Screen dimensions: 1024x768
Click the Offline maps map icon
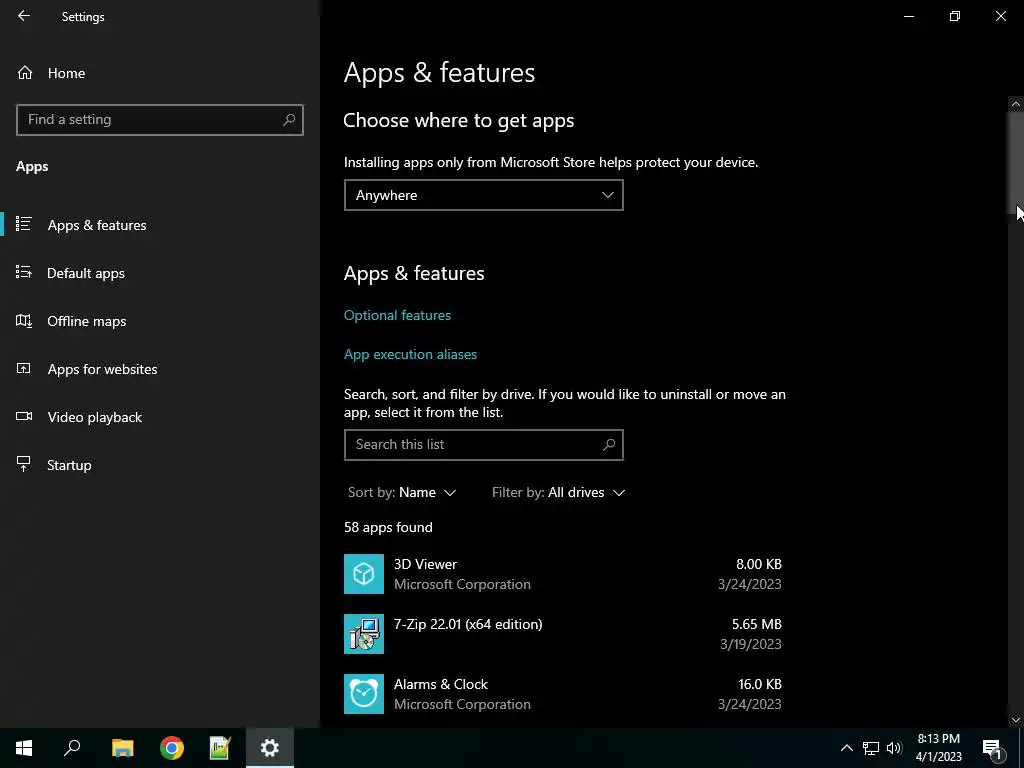[24, 321]
